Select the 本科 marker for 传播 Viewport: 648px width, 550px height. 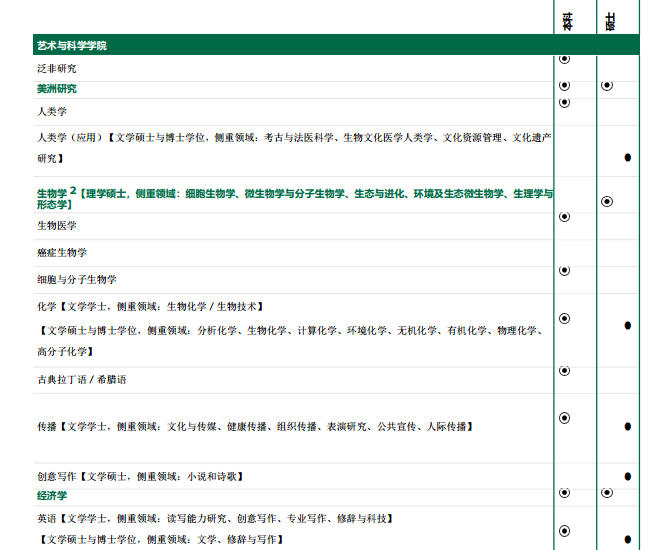pyautogui.click(x=565, y=418)
